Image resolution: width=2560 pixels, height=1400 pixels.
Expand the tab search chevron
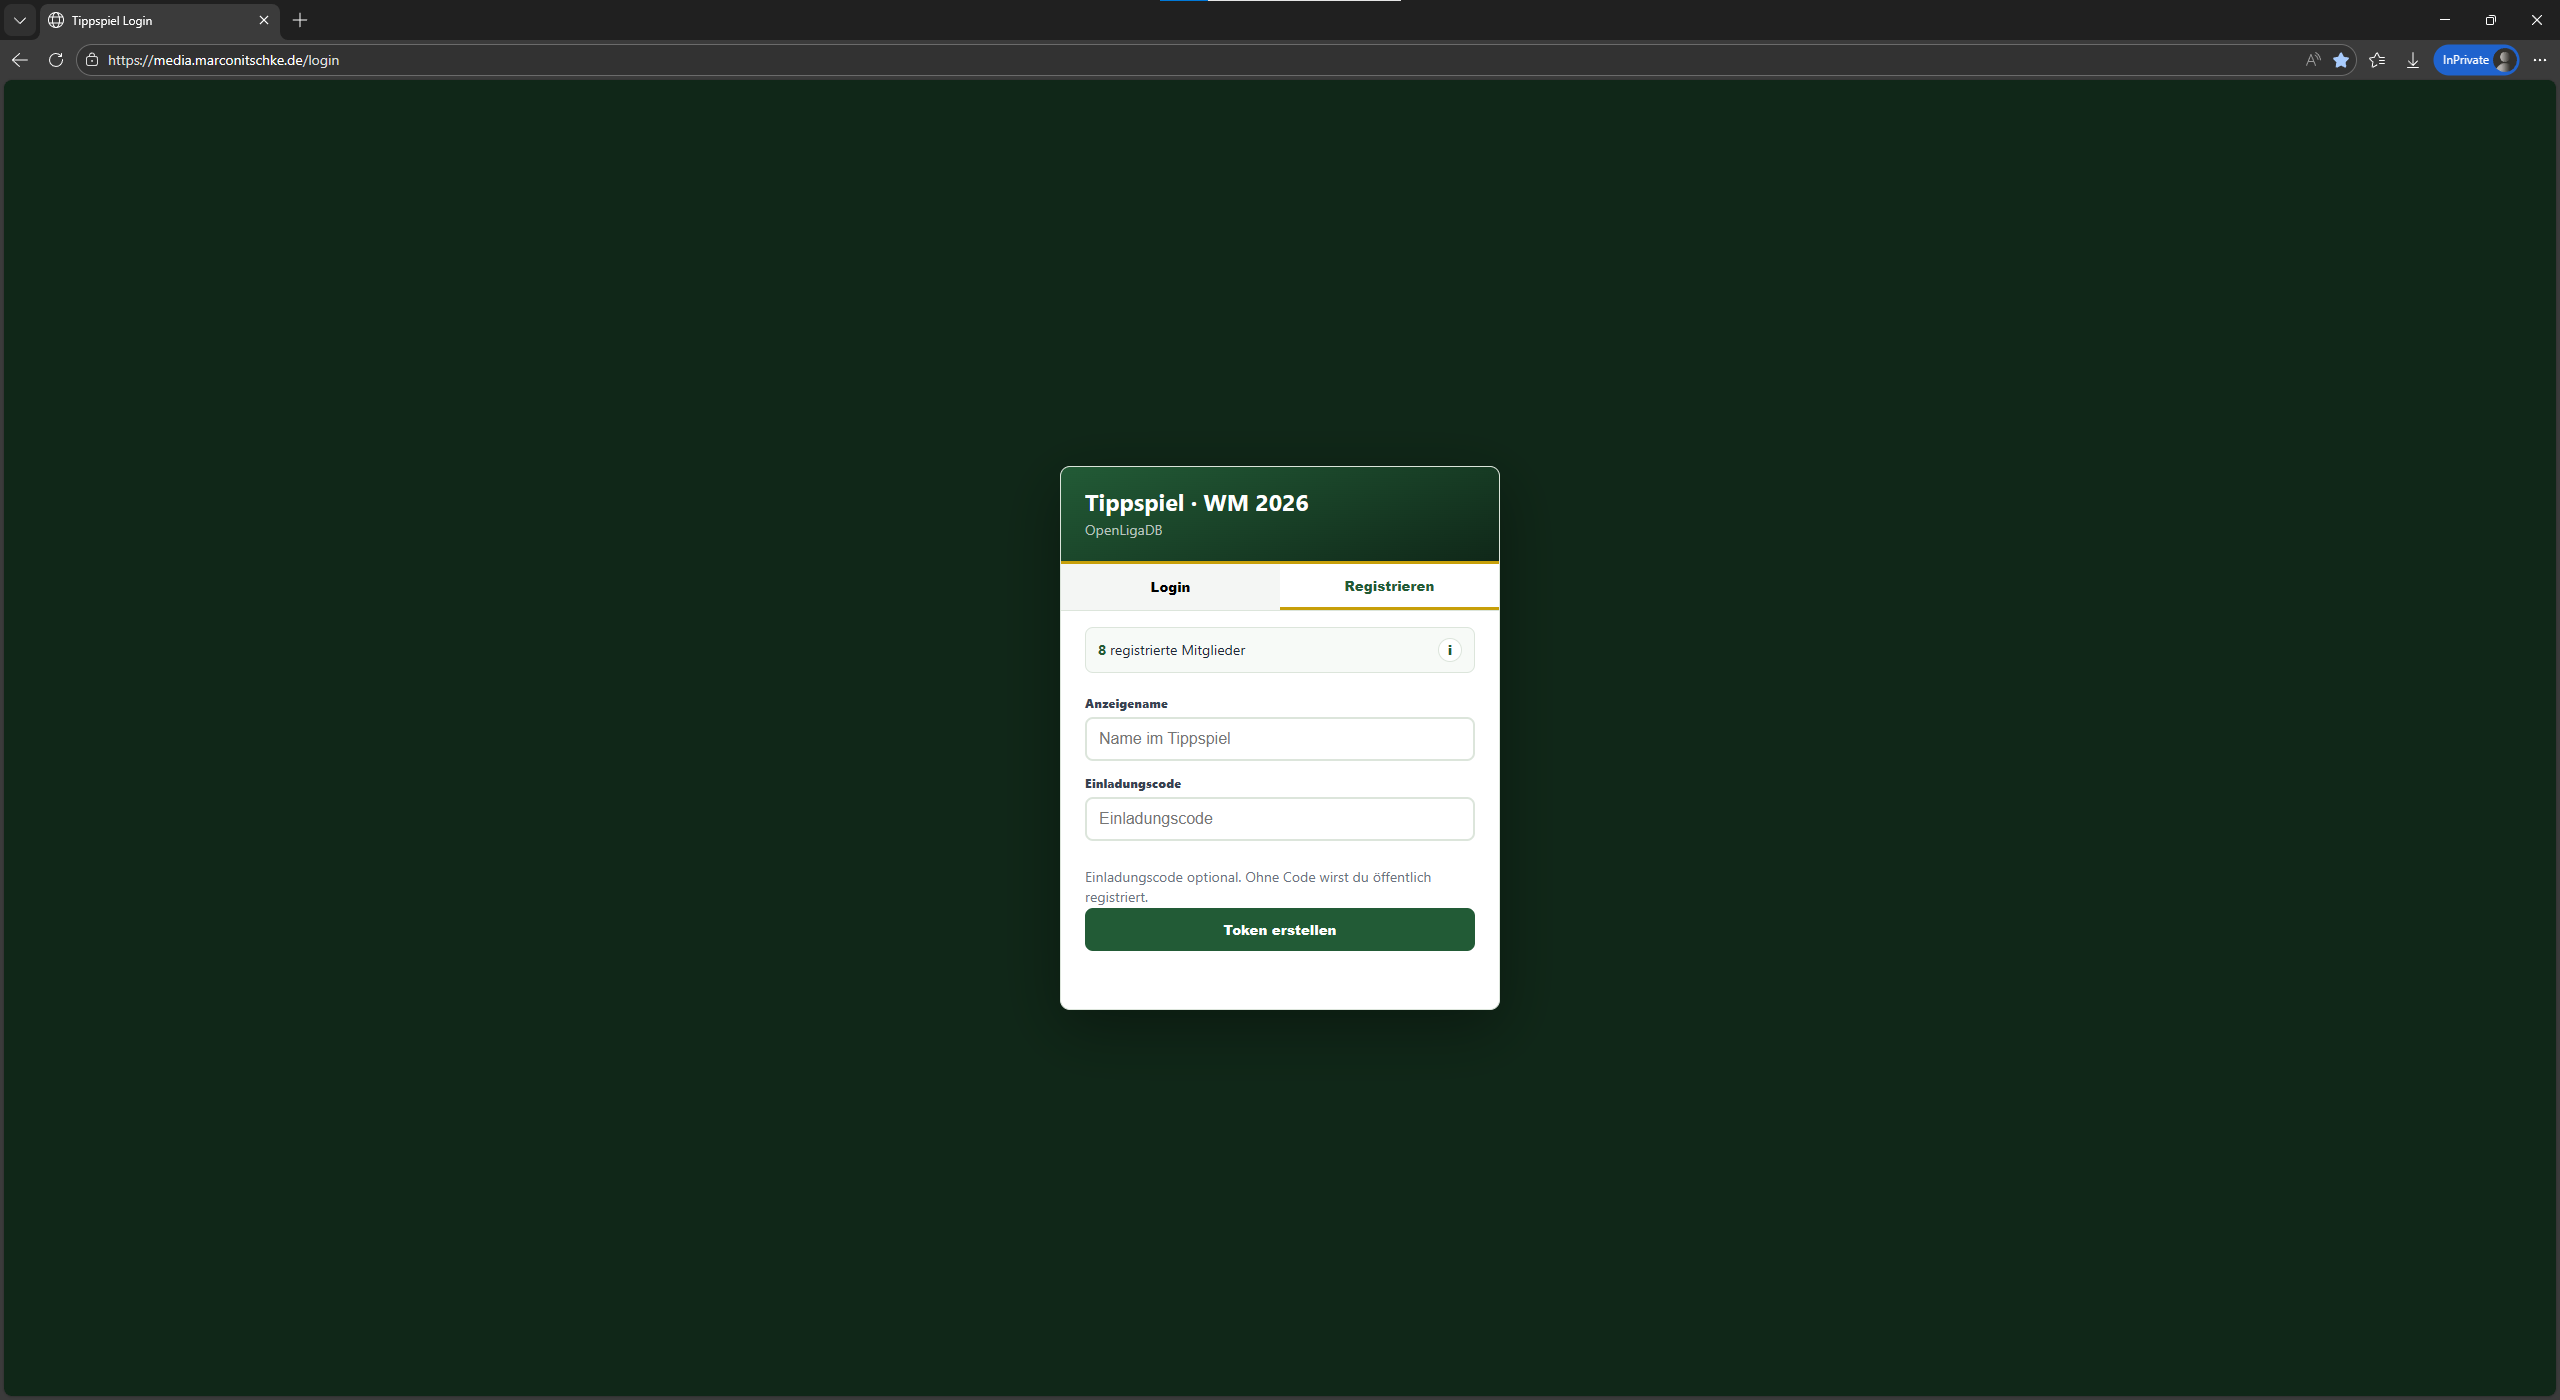tap(20, 20)
